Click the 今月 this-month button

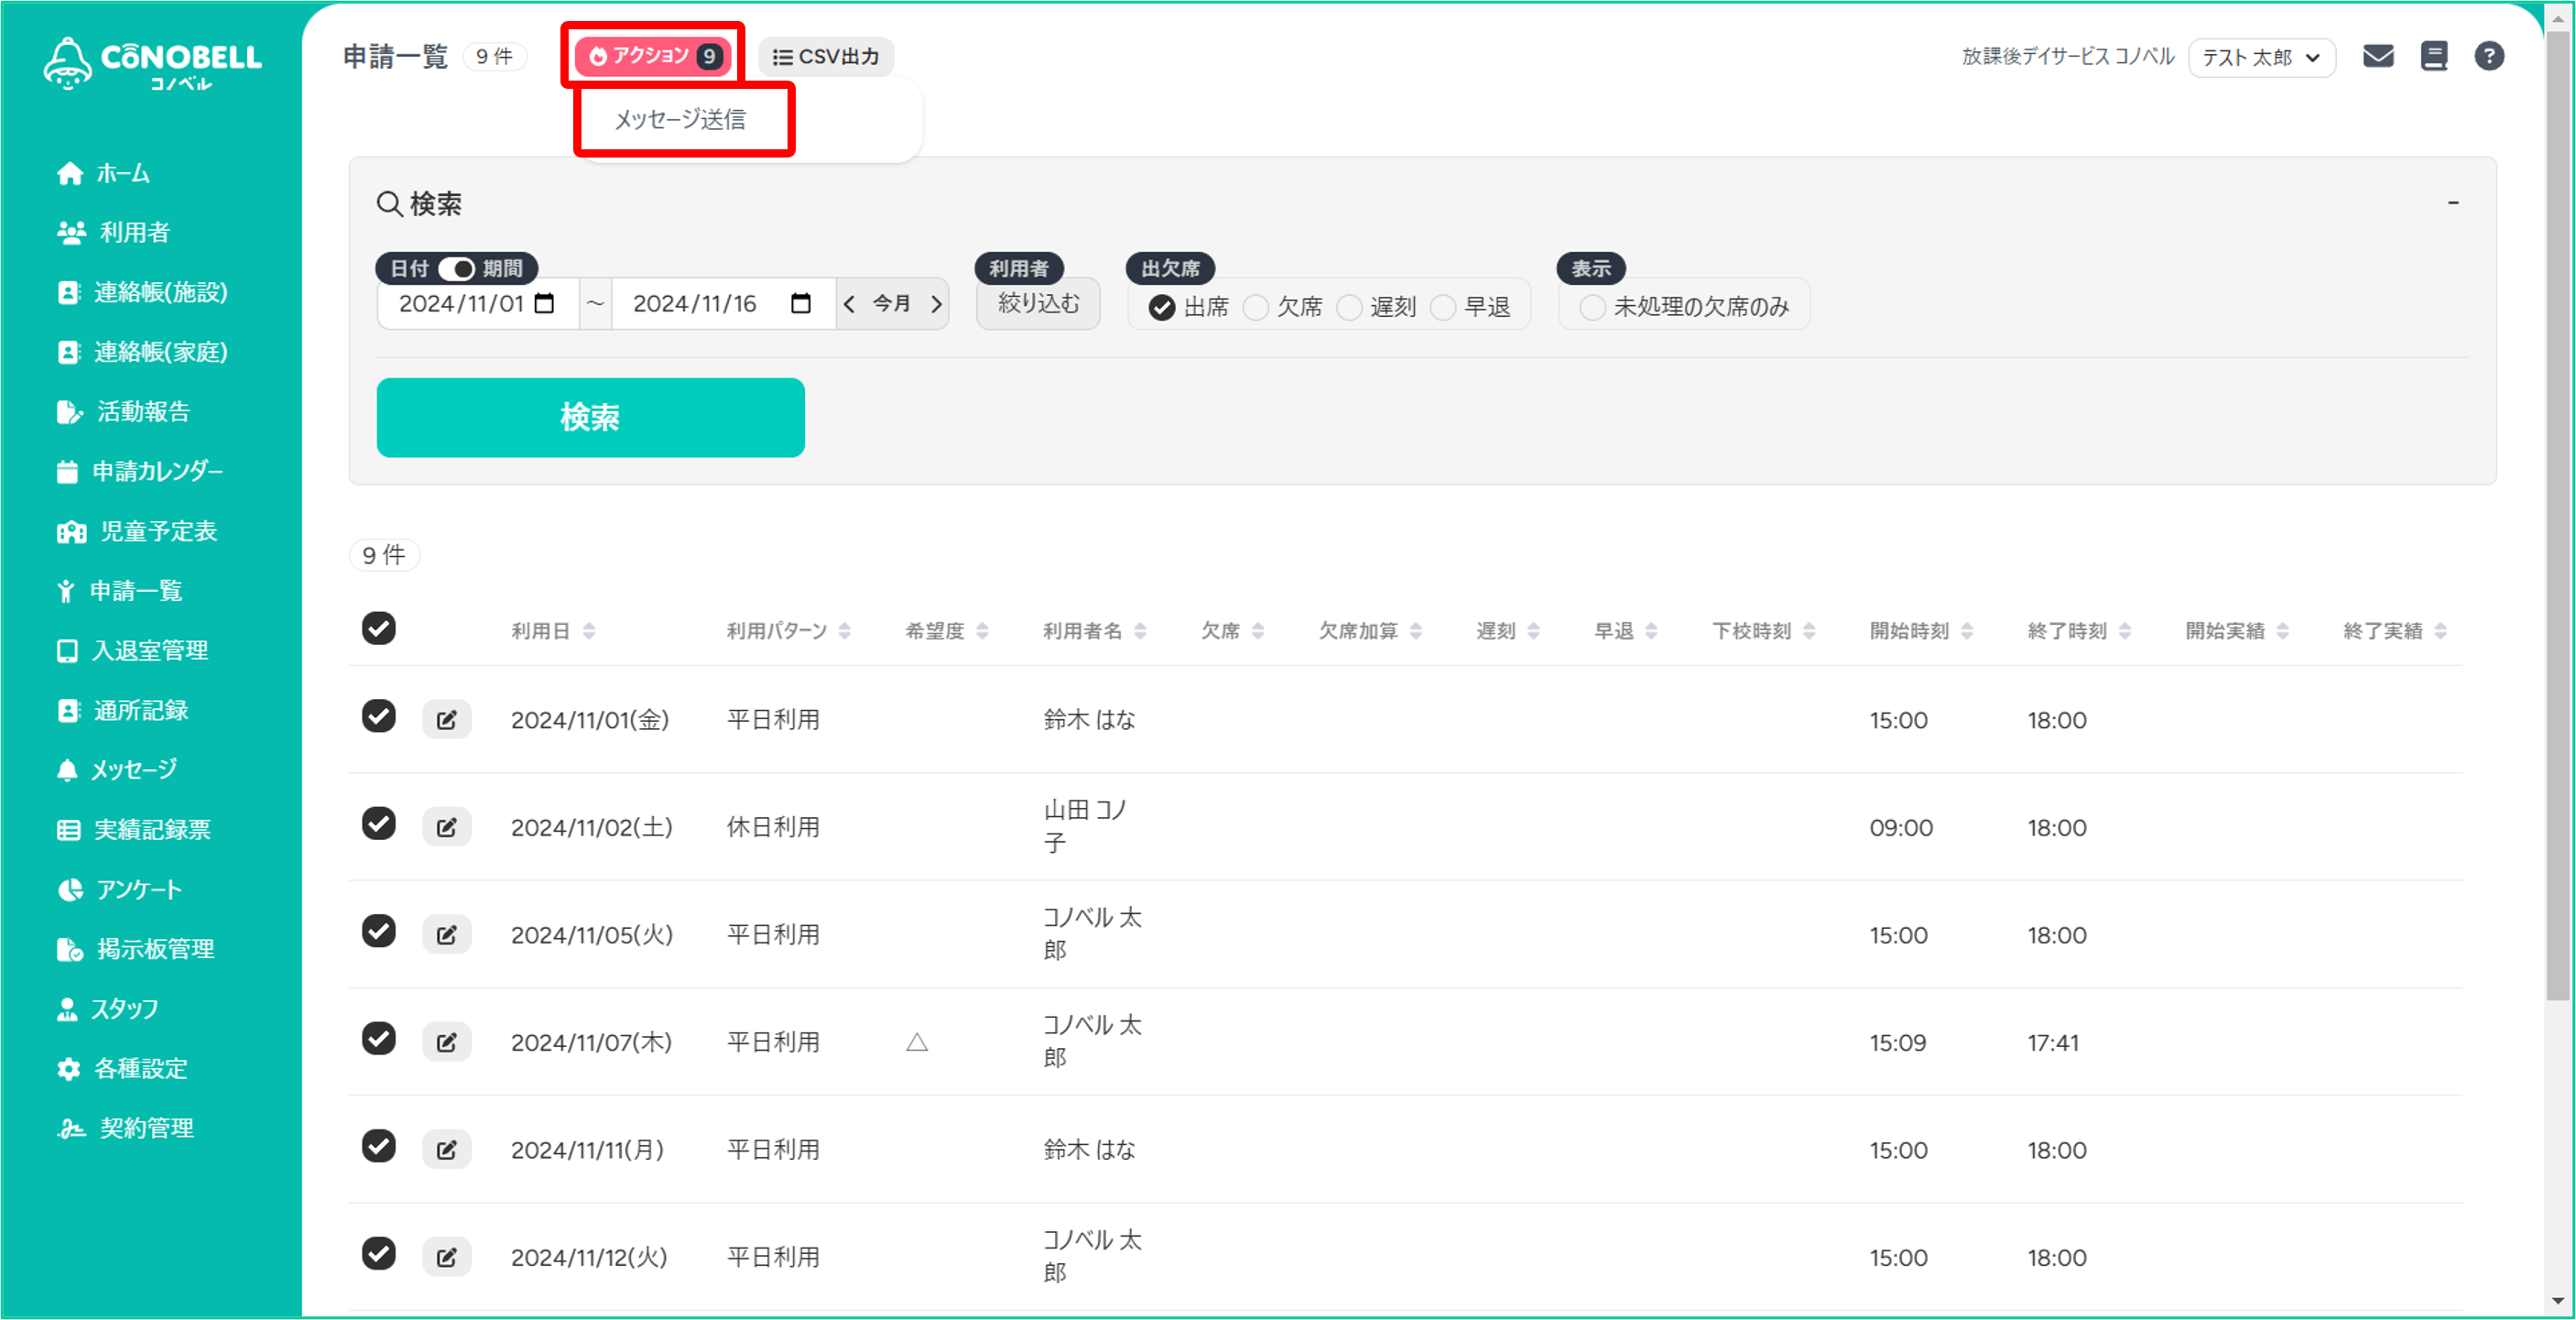tap(891, 303)
